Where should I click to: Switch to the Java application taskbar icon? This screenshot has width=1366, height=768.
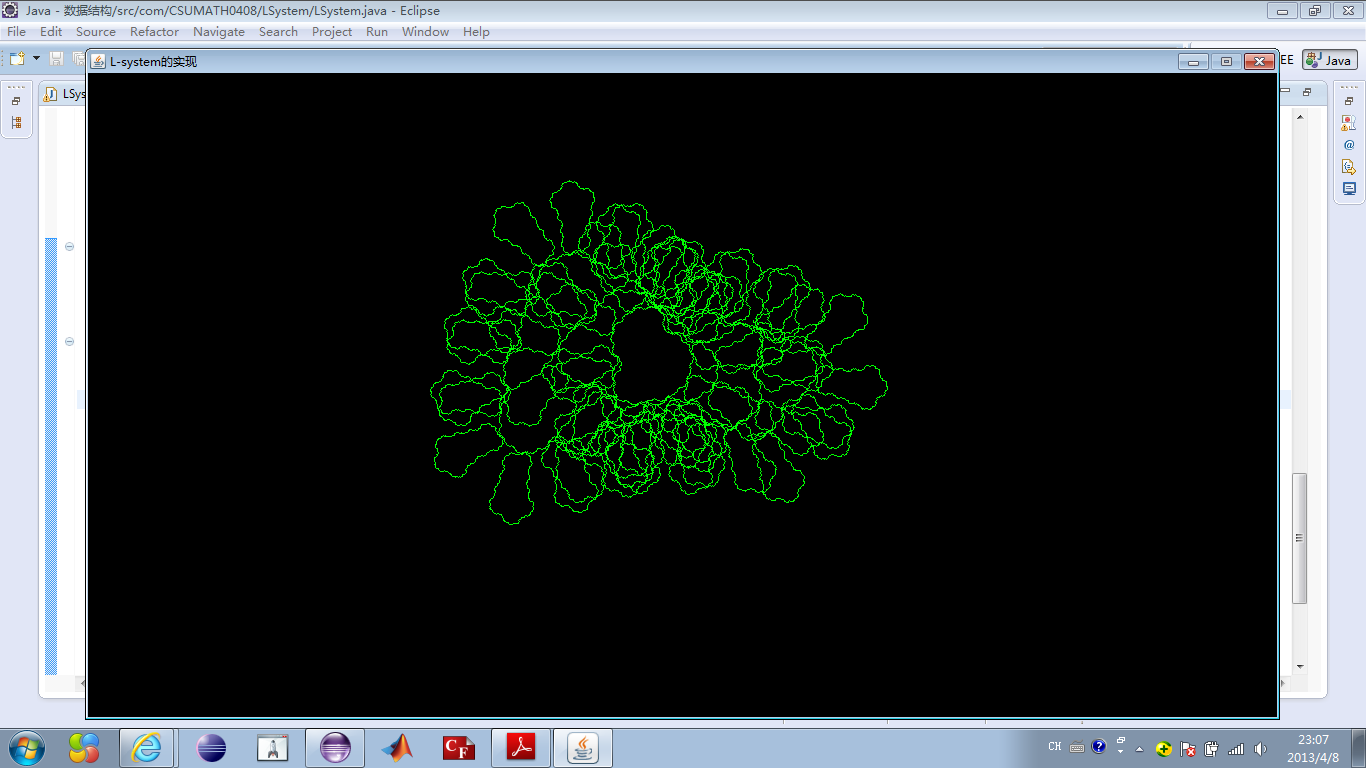[x=583, y=747]
